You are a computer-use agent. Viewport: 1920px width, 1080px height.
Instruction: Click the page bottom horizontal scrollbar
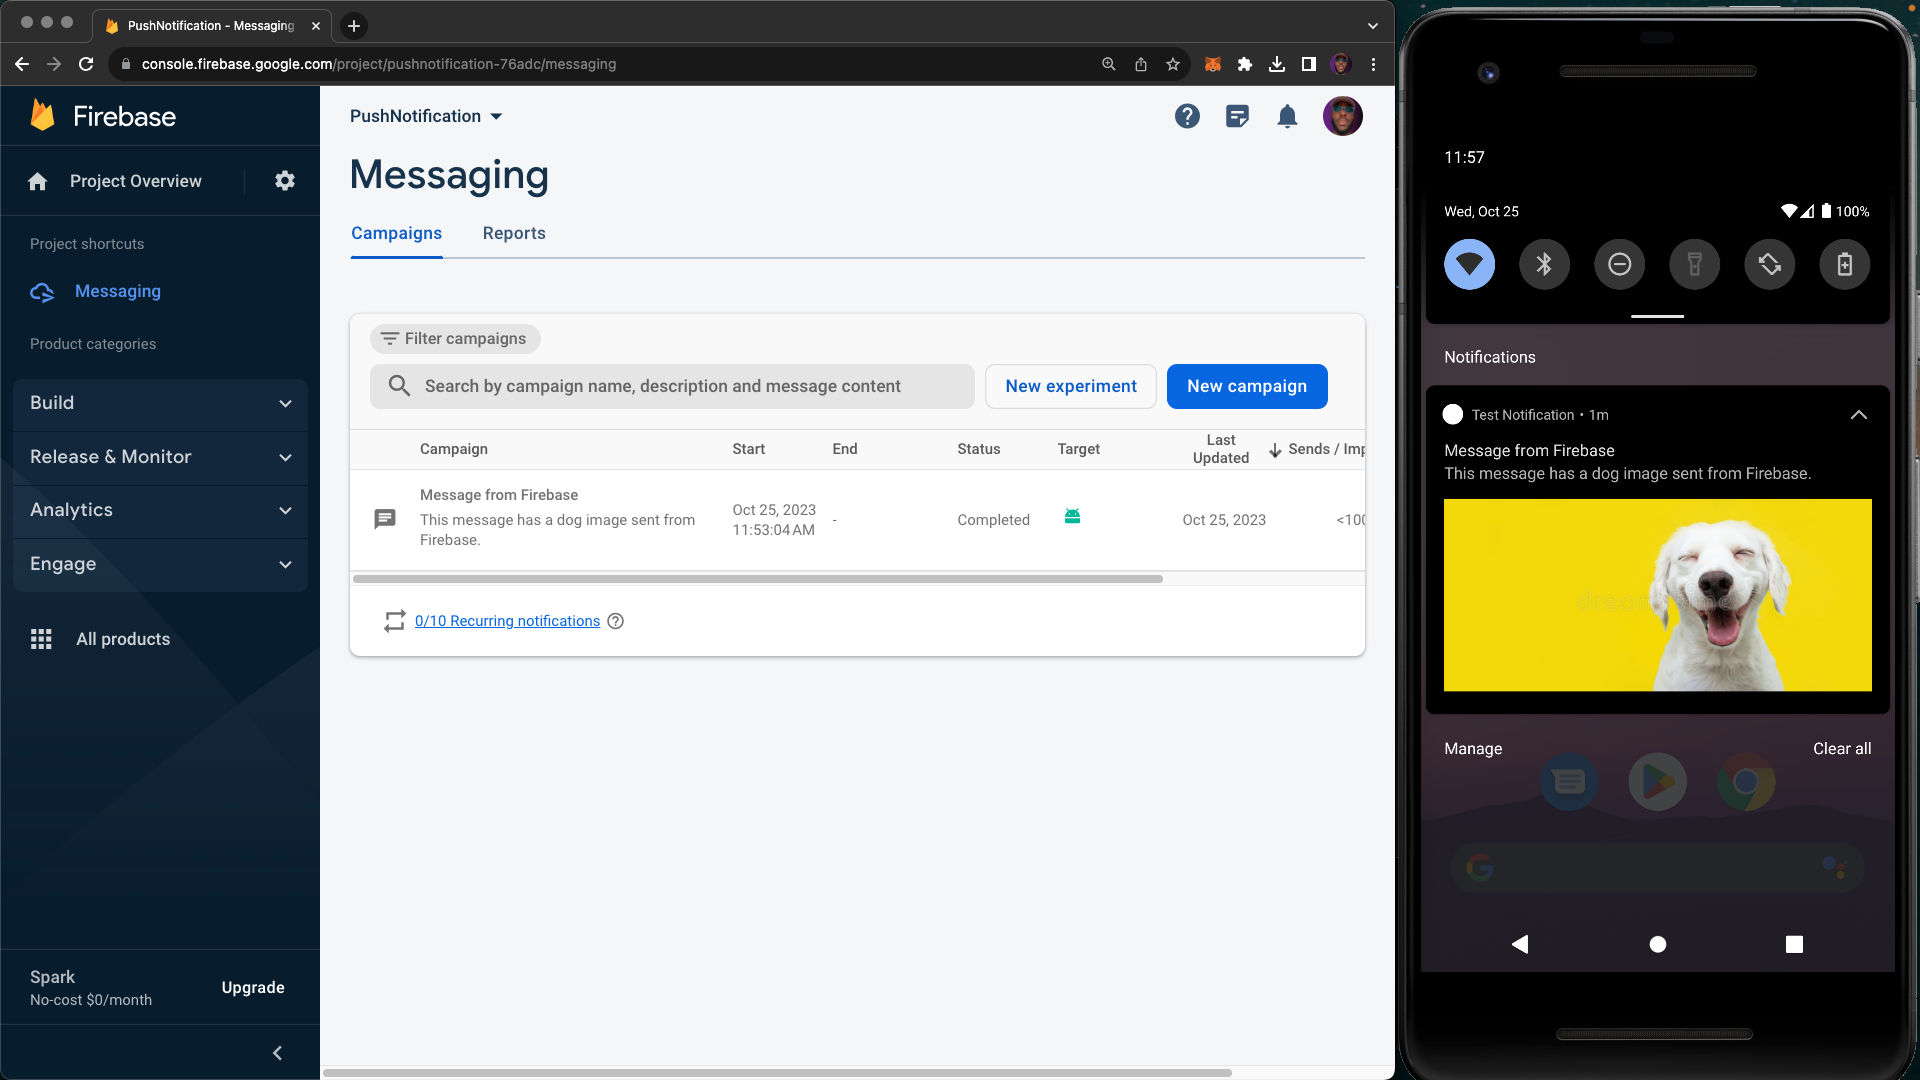point(777,1073)
